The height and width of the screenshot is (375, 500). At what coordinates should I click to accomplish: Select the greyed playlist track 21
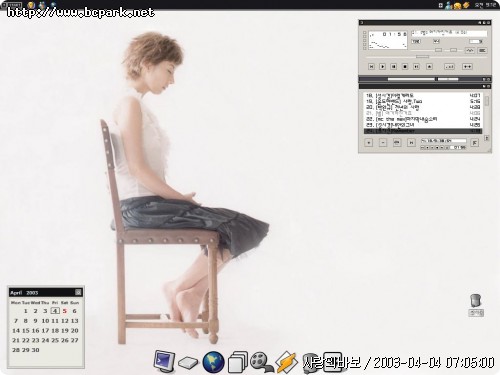click(423, 113)
